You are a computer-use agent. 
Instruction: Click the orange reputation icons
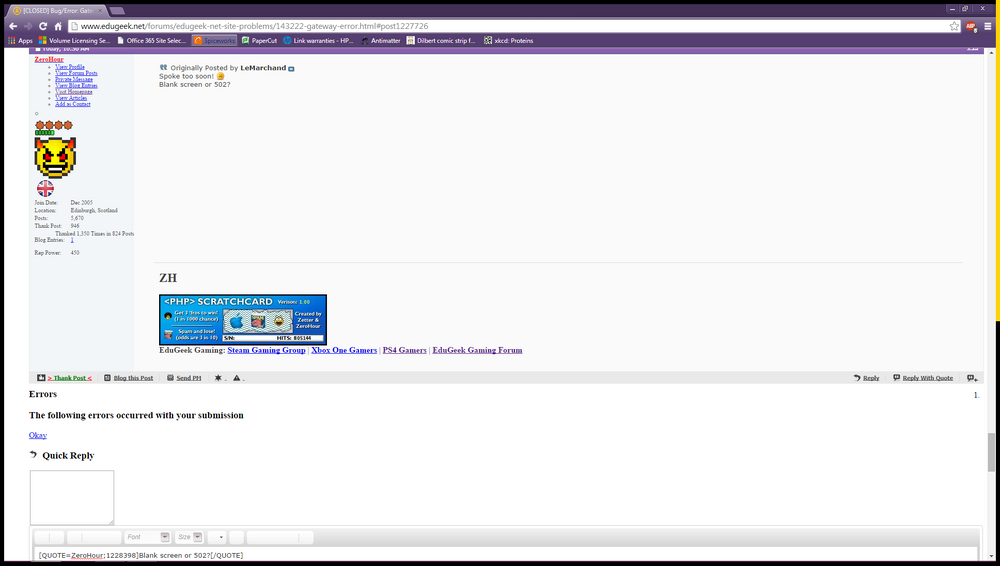tap(54, 125)
